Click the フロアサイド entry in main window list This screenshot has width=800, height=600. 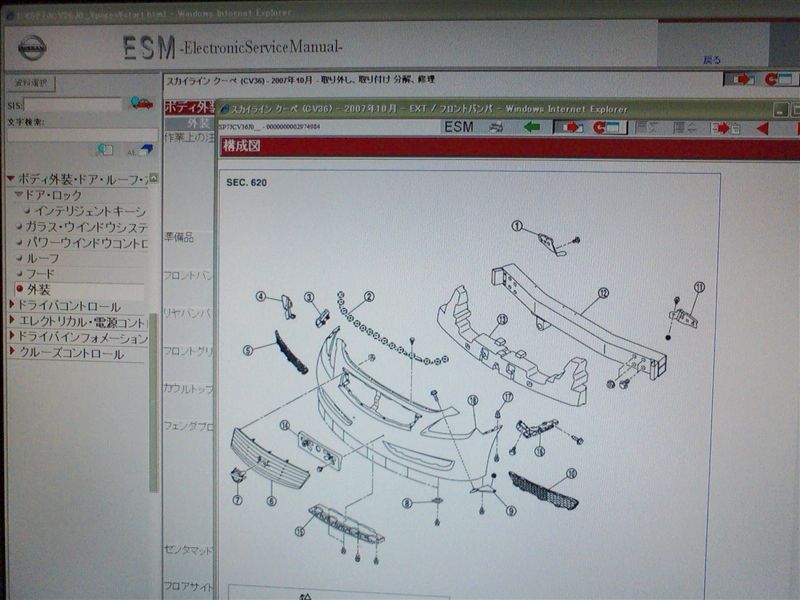(189, 587)
